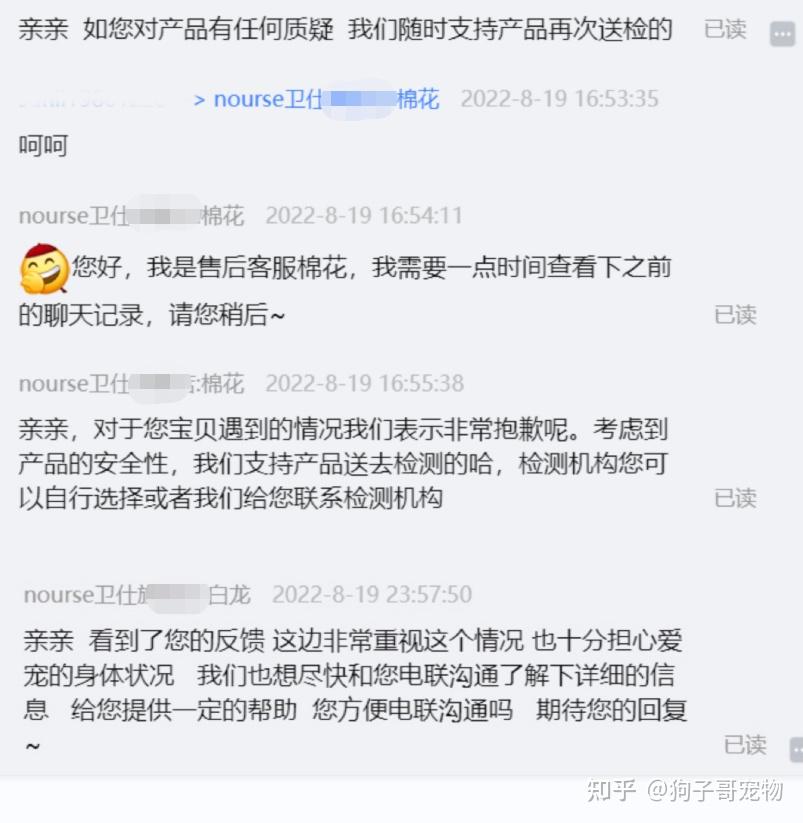Click the message mentioning 电联沟通
803x823 pixels.
point(355,691)
